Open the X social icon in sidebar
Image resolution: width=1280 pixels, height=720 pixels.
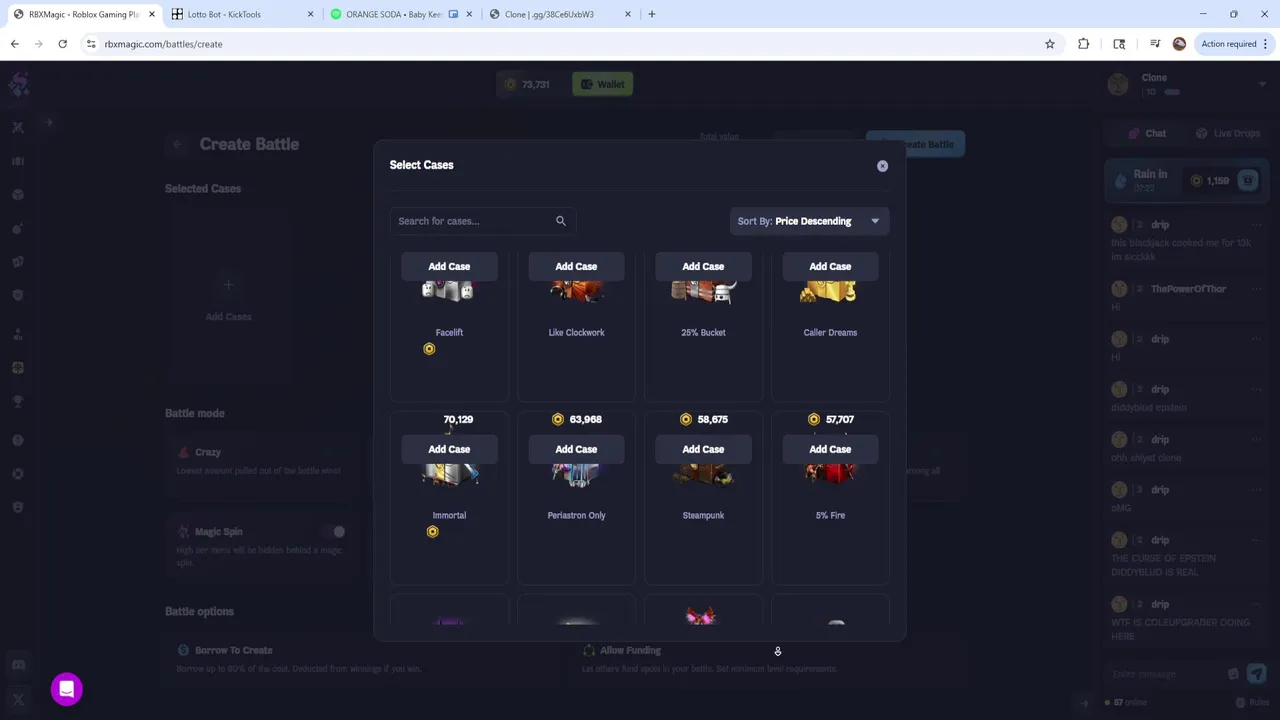[x=18, y=700]
